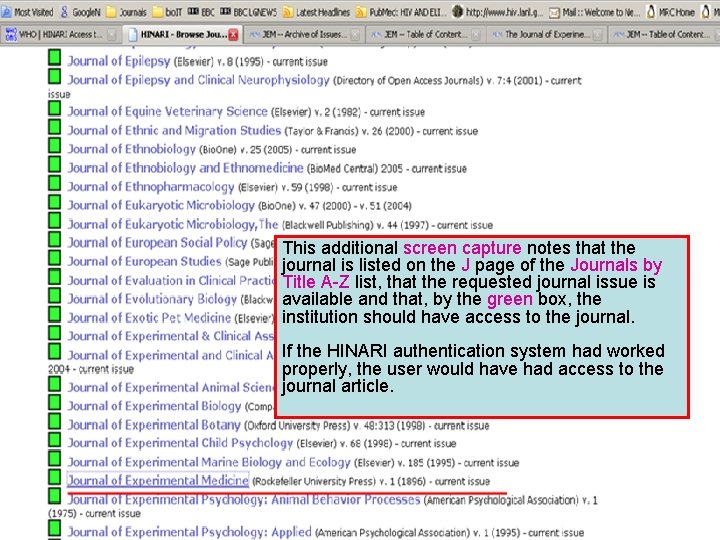Open the MRC Home bookmark
Screen dimensions: 720x540
click(x=670, y=12)
